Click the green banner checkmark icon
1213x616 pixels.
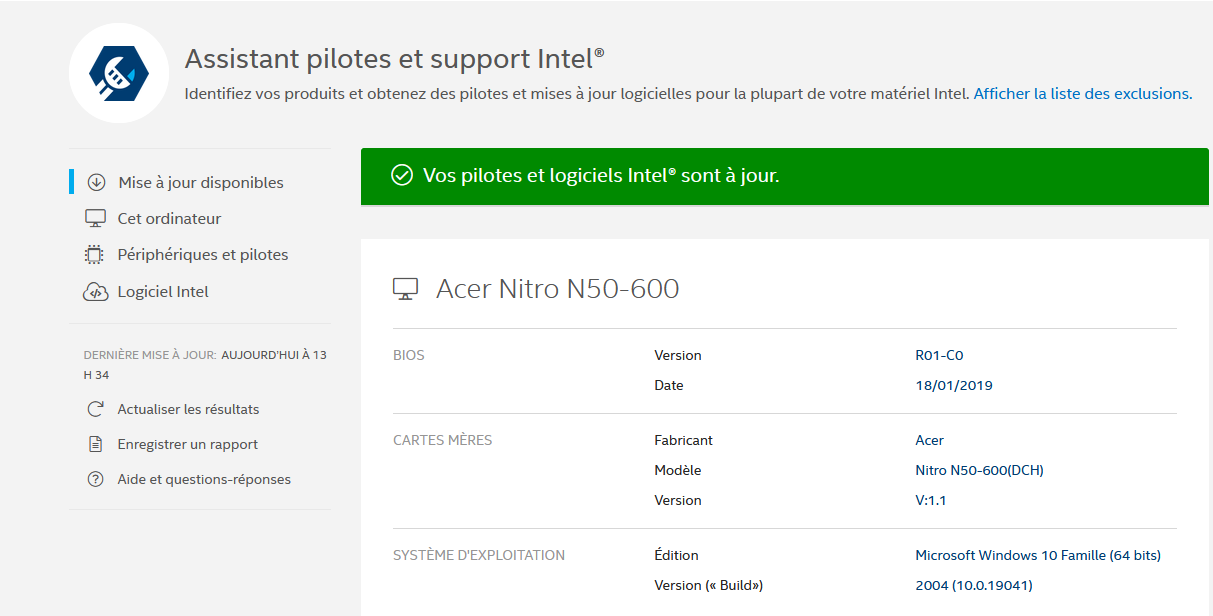pos(402,176)
